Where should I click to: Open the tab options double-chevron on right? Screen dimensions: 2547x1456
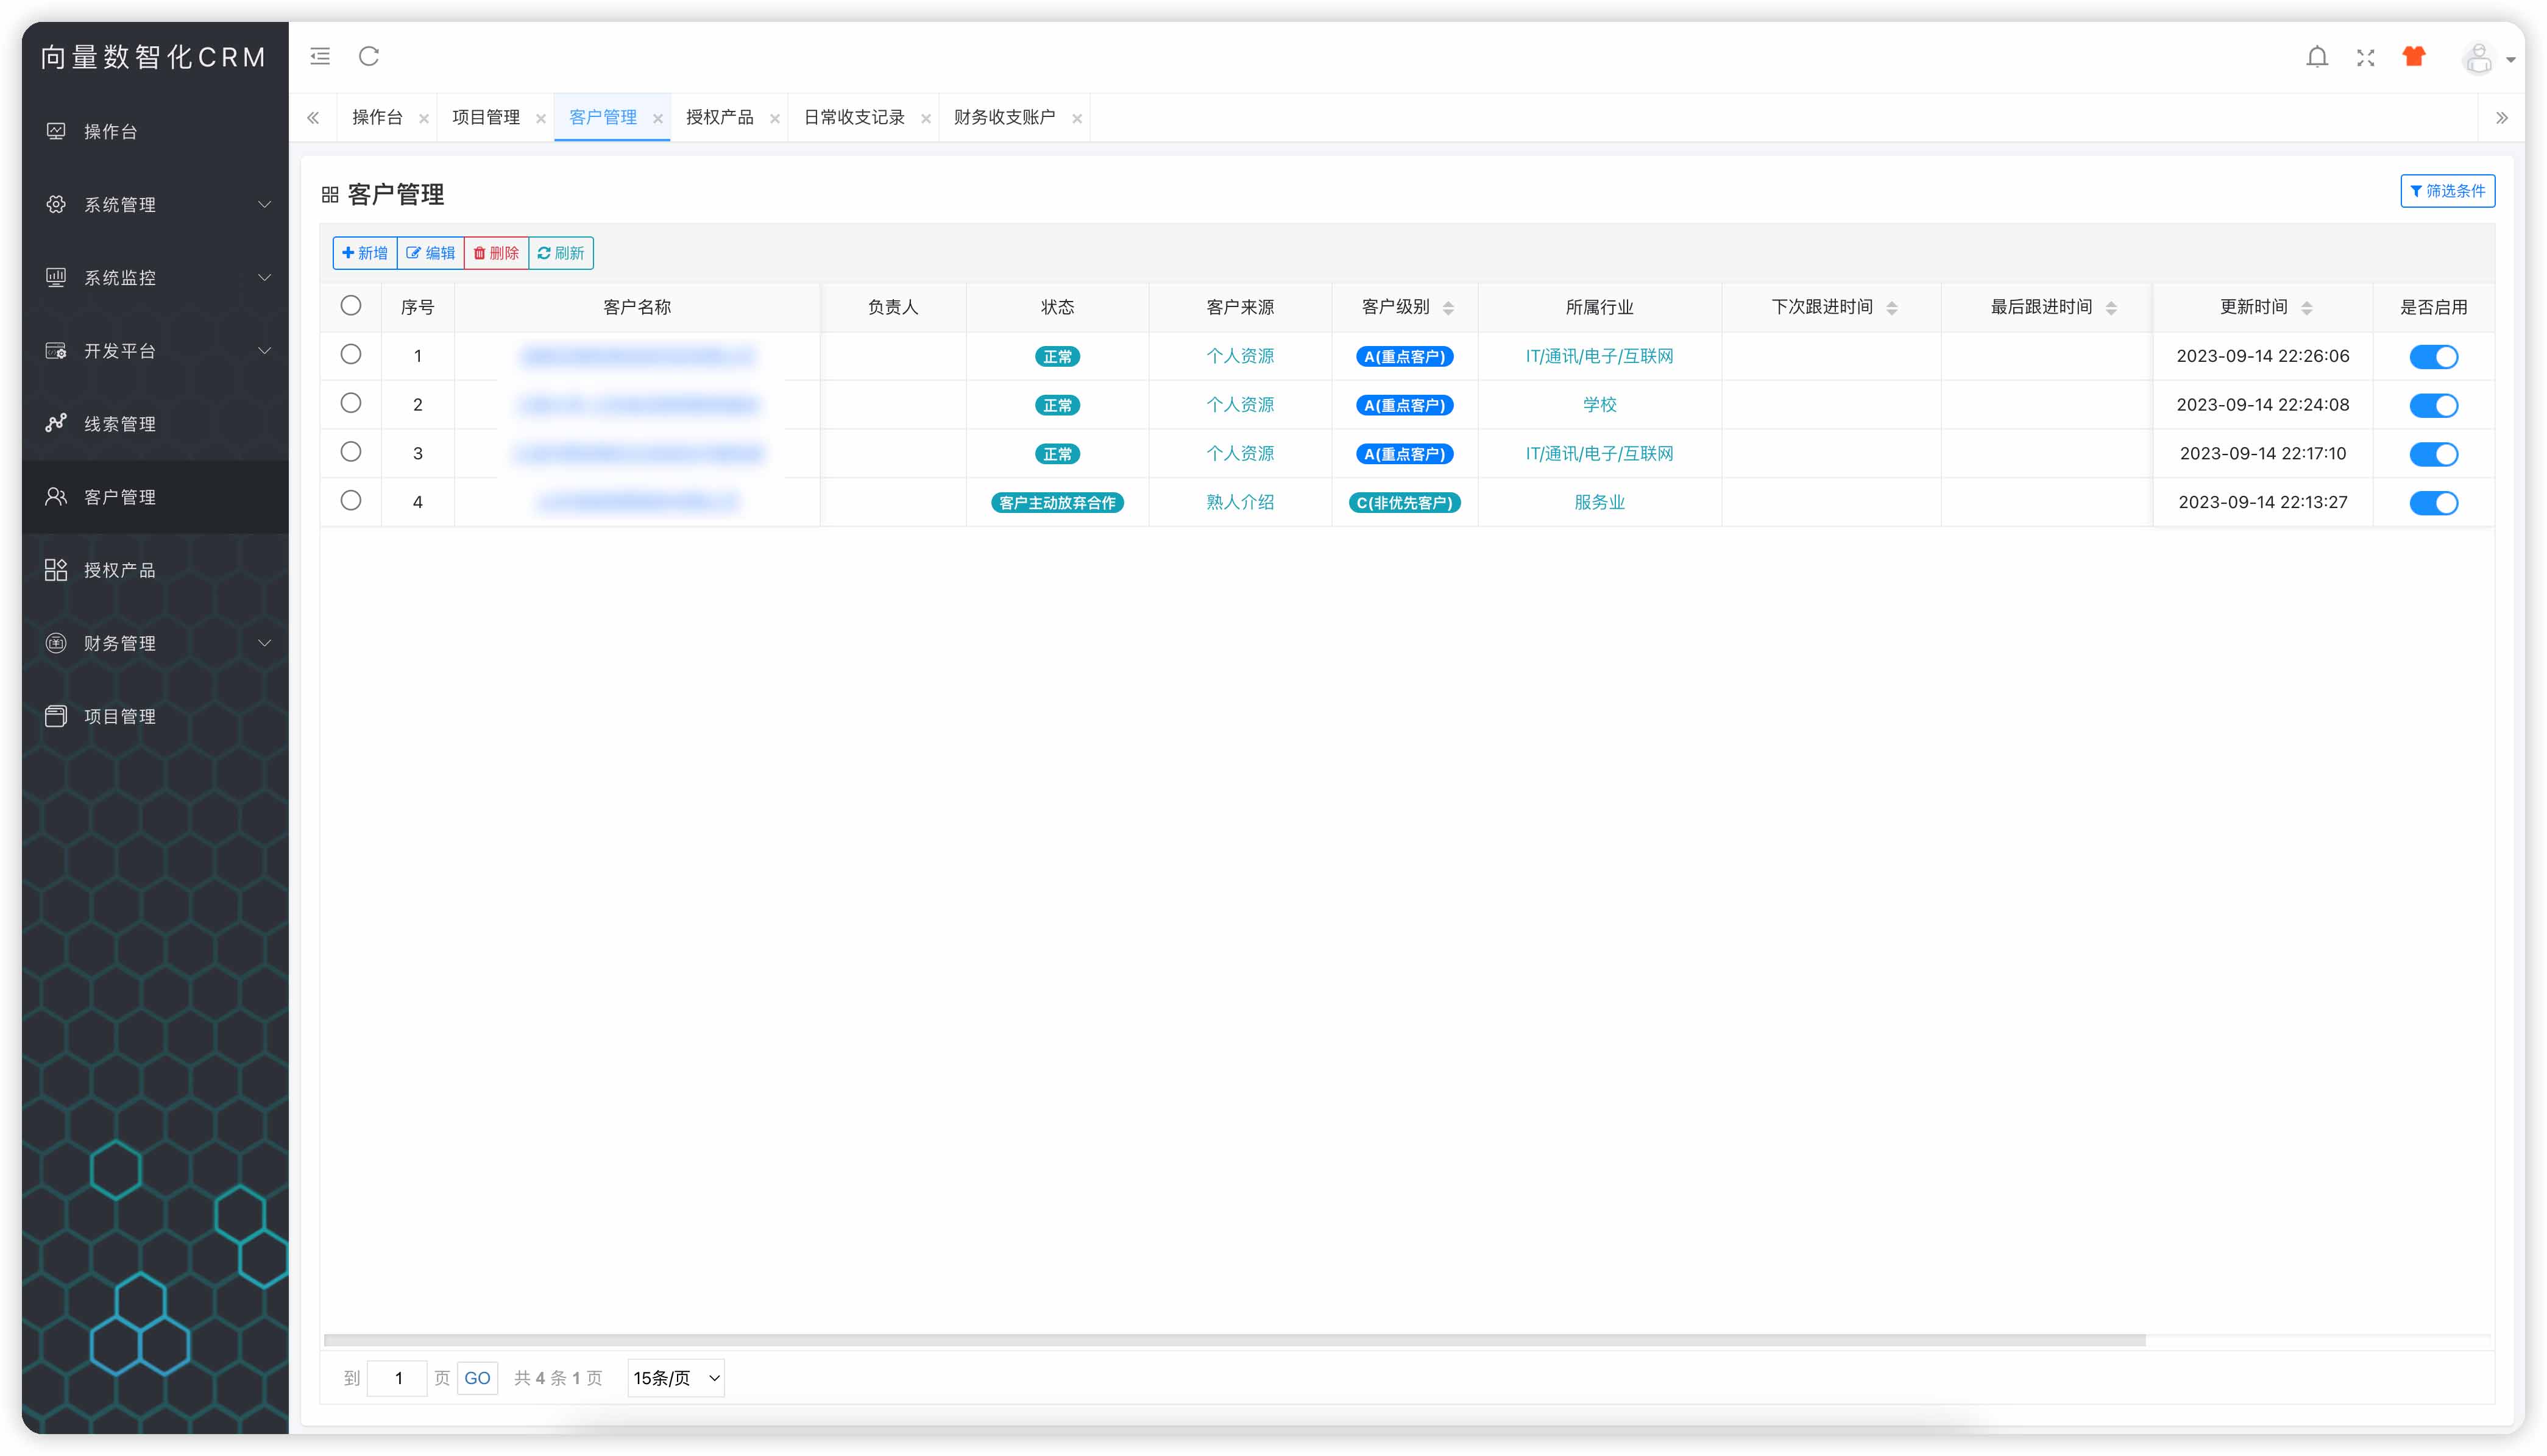[x=2501, y=118]
